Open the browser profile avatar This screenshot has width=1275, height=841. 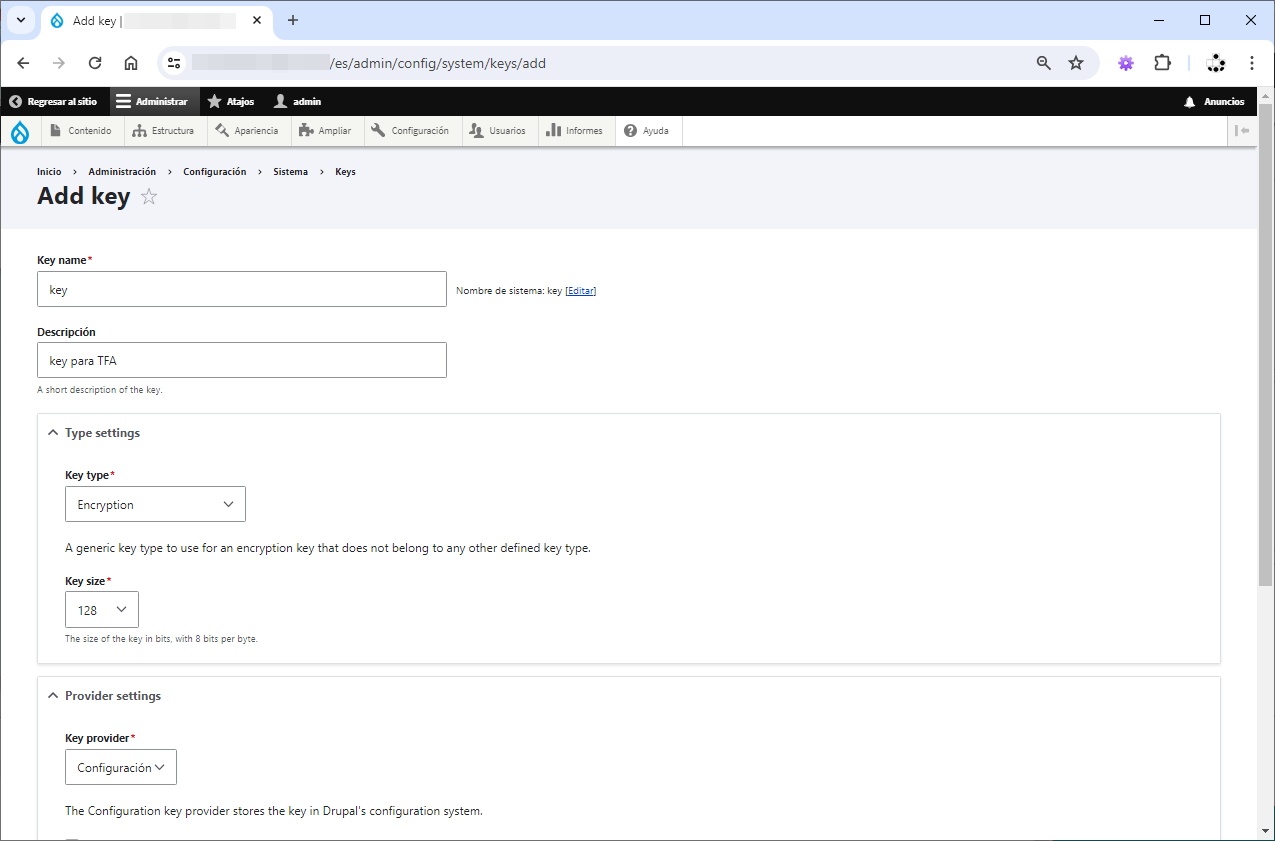coord(1215,63)
